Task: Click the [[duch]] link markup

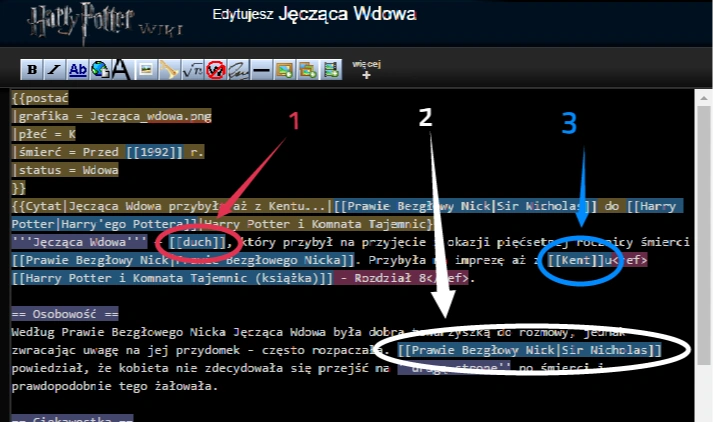Action: click(198, 242)
